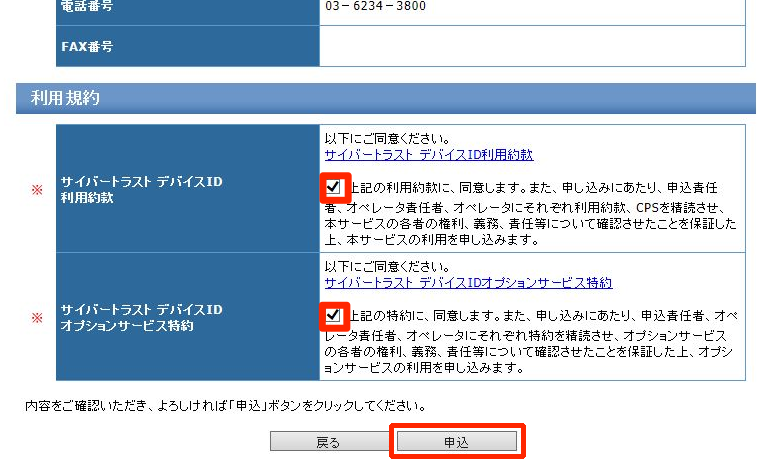
Task: Click the empty FAX番号 value field
Action: (532, 46)
